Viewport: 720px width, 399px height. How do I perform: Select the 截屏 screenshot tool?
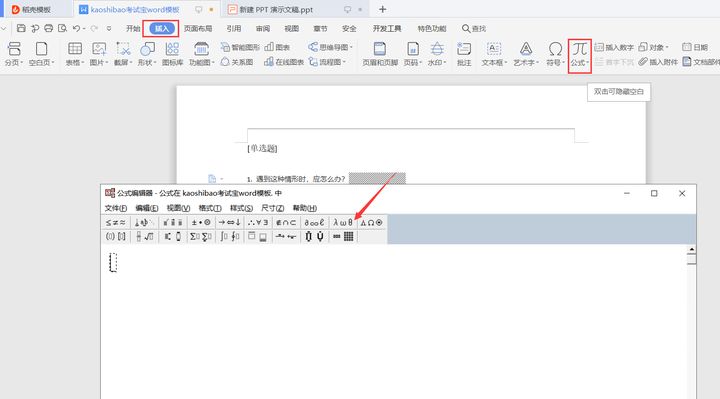[x=123, y=54]
